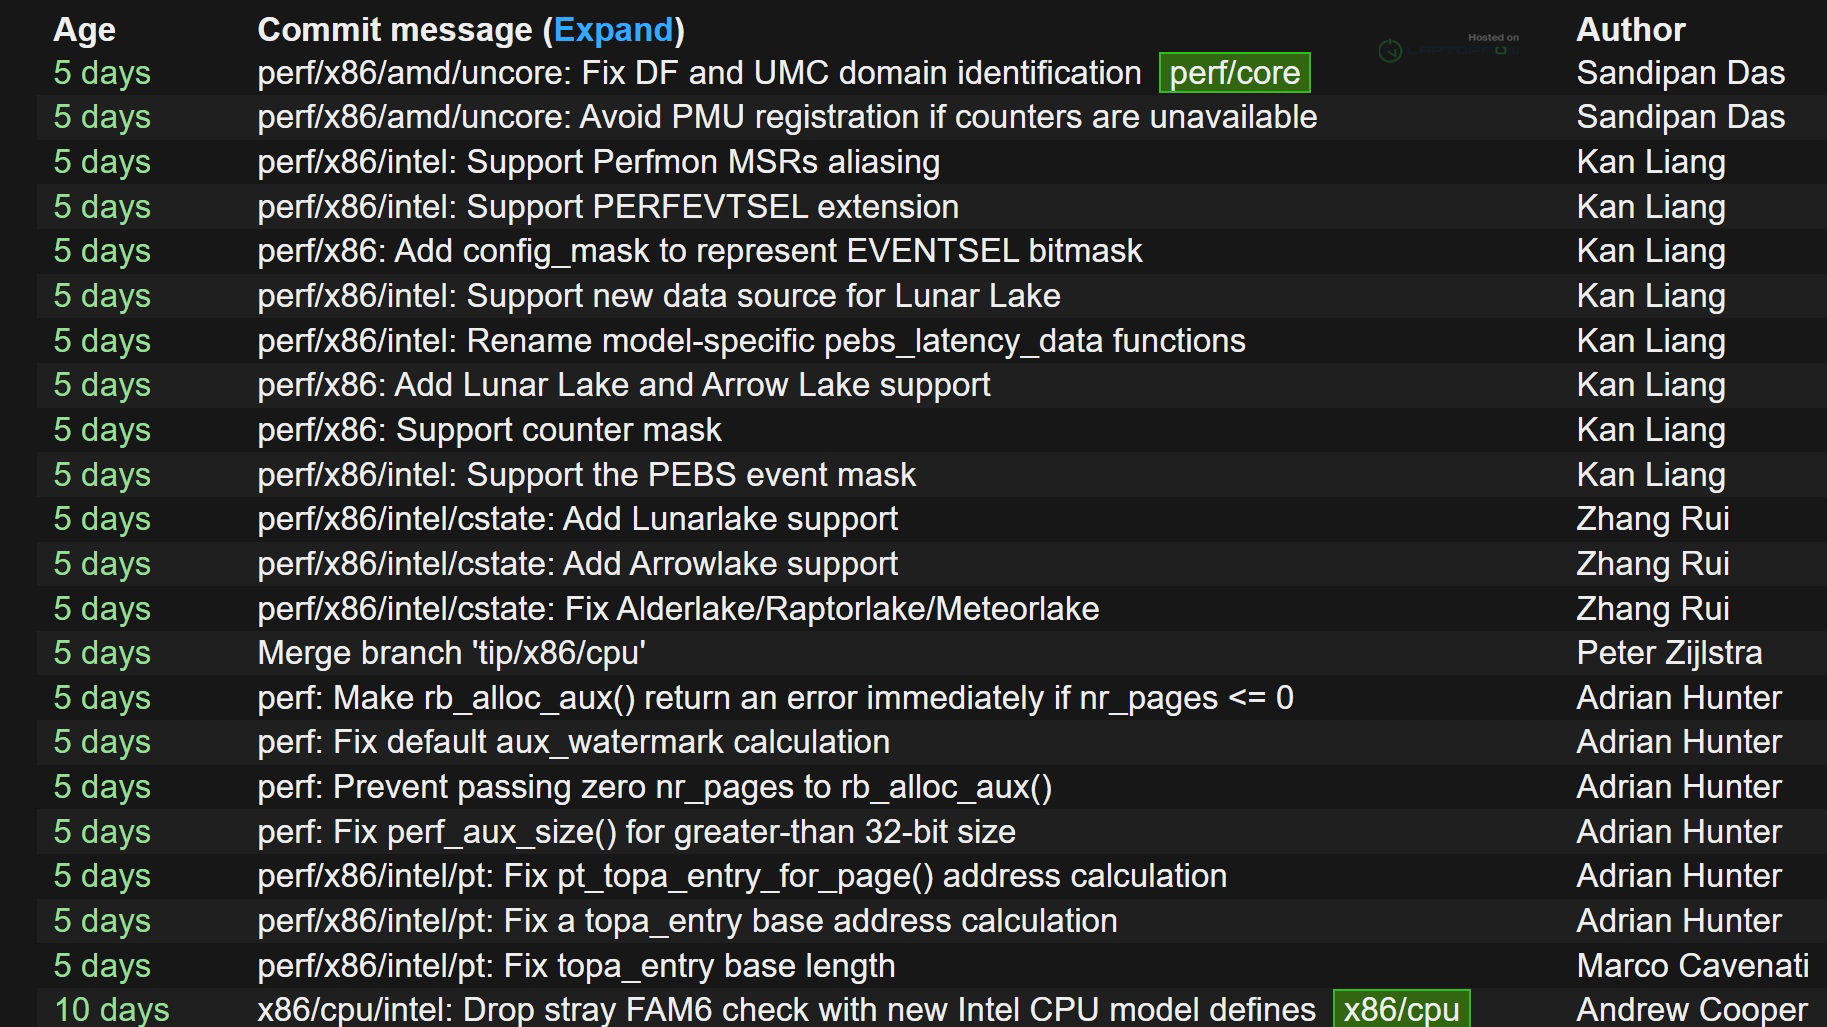1827x1027 pixels.
Task: Open the x86/cpu branch tag
Action: coord(1400,1009)
